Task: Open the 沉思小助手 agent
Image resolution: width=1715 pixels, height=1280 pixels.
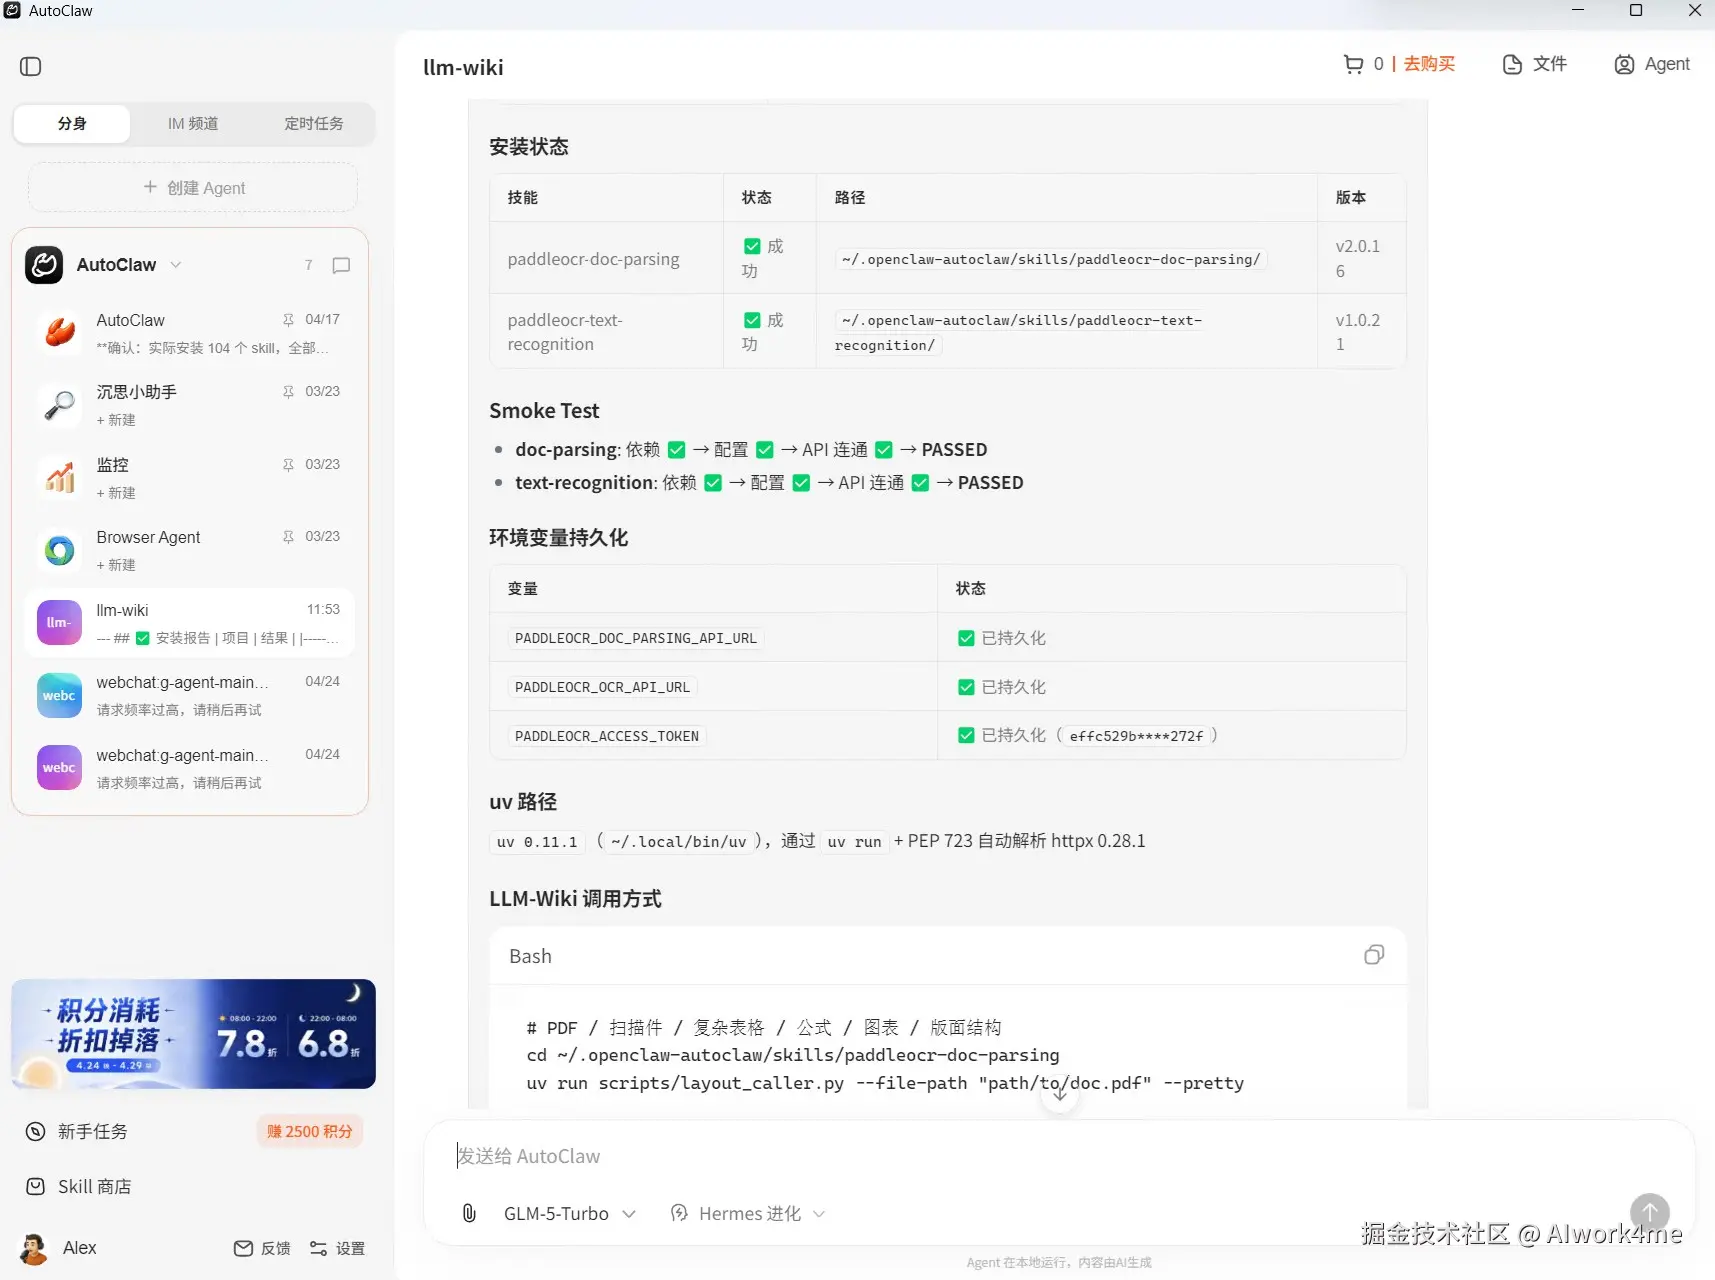Action: (190, 405)
